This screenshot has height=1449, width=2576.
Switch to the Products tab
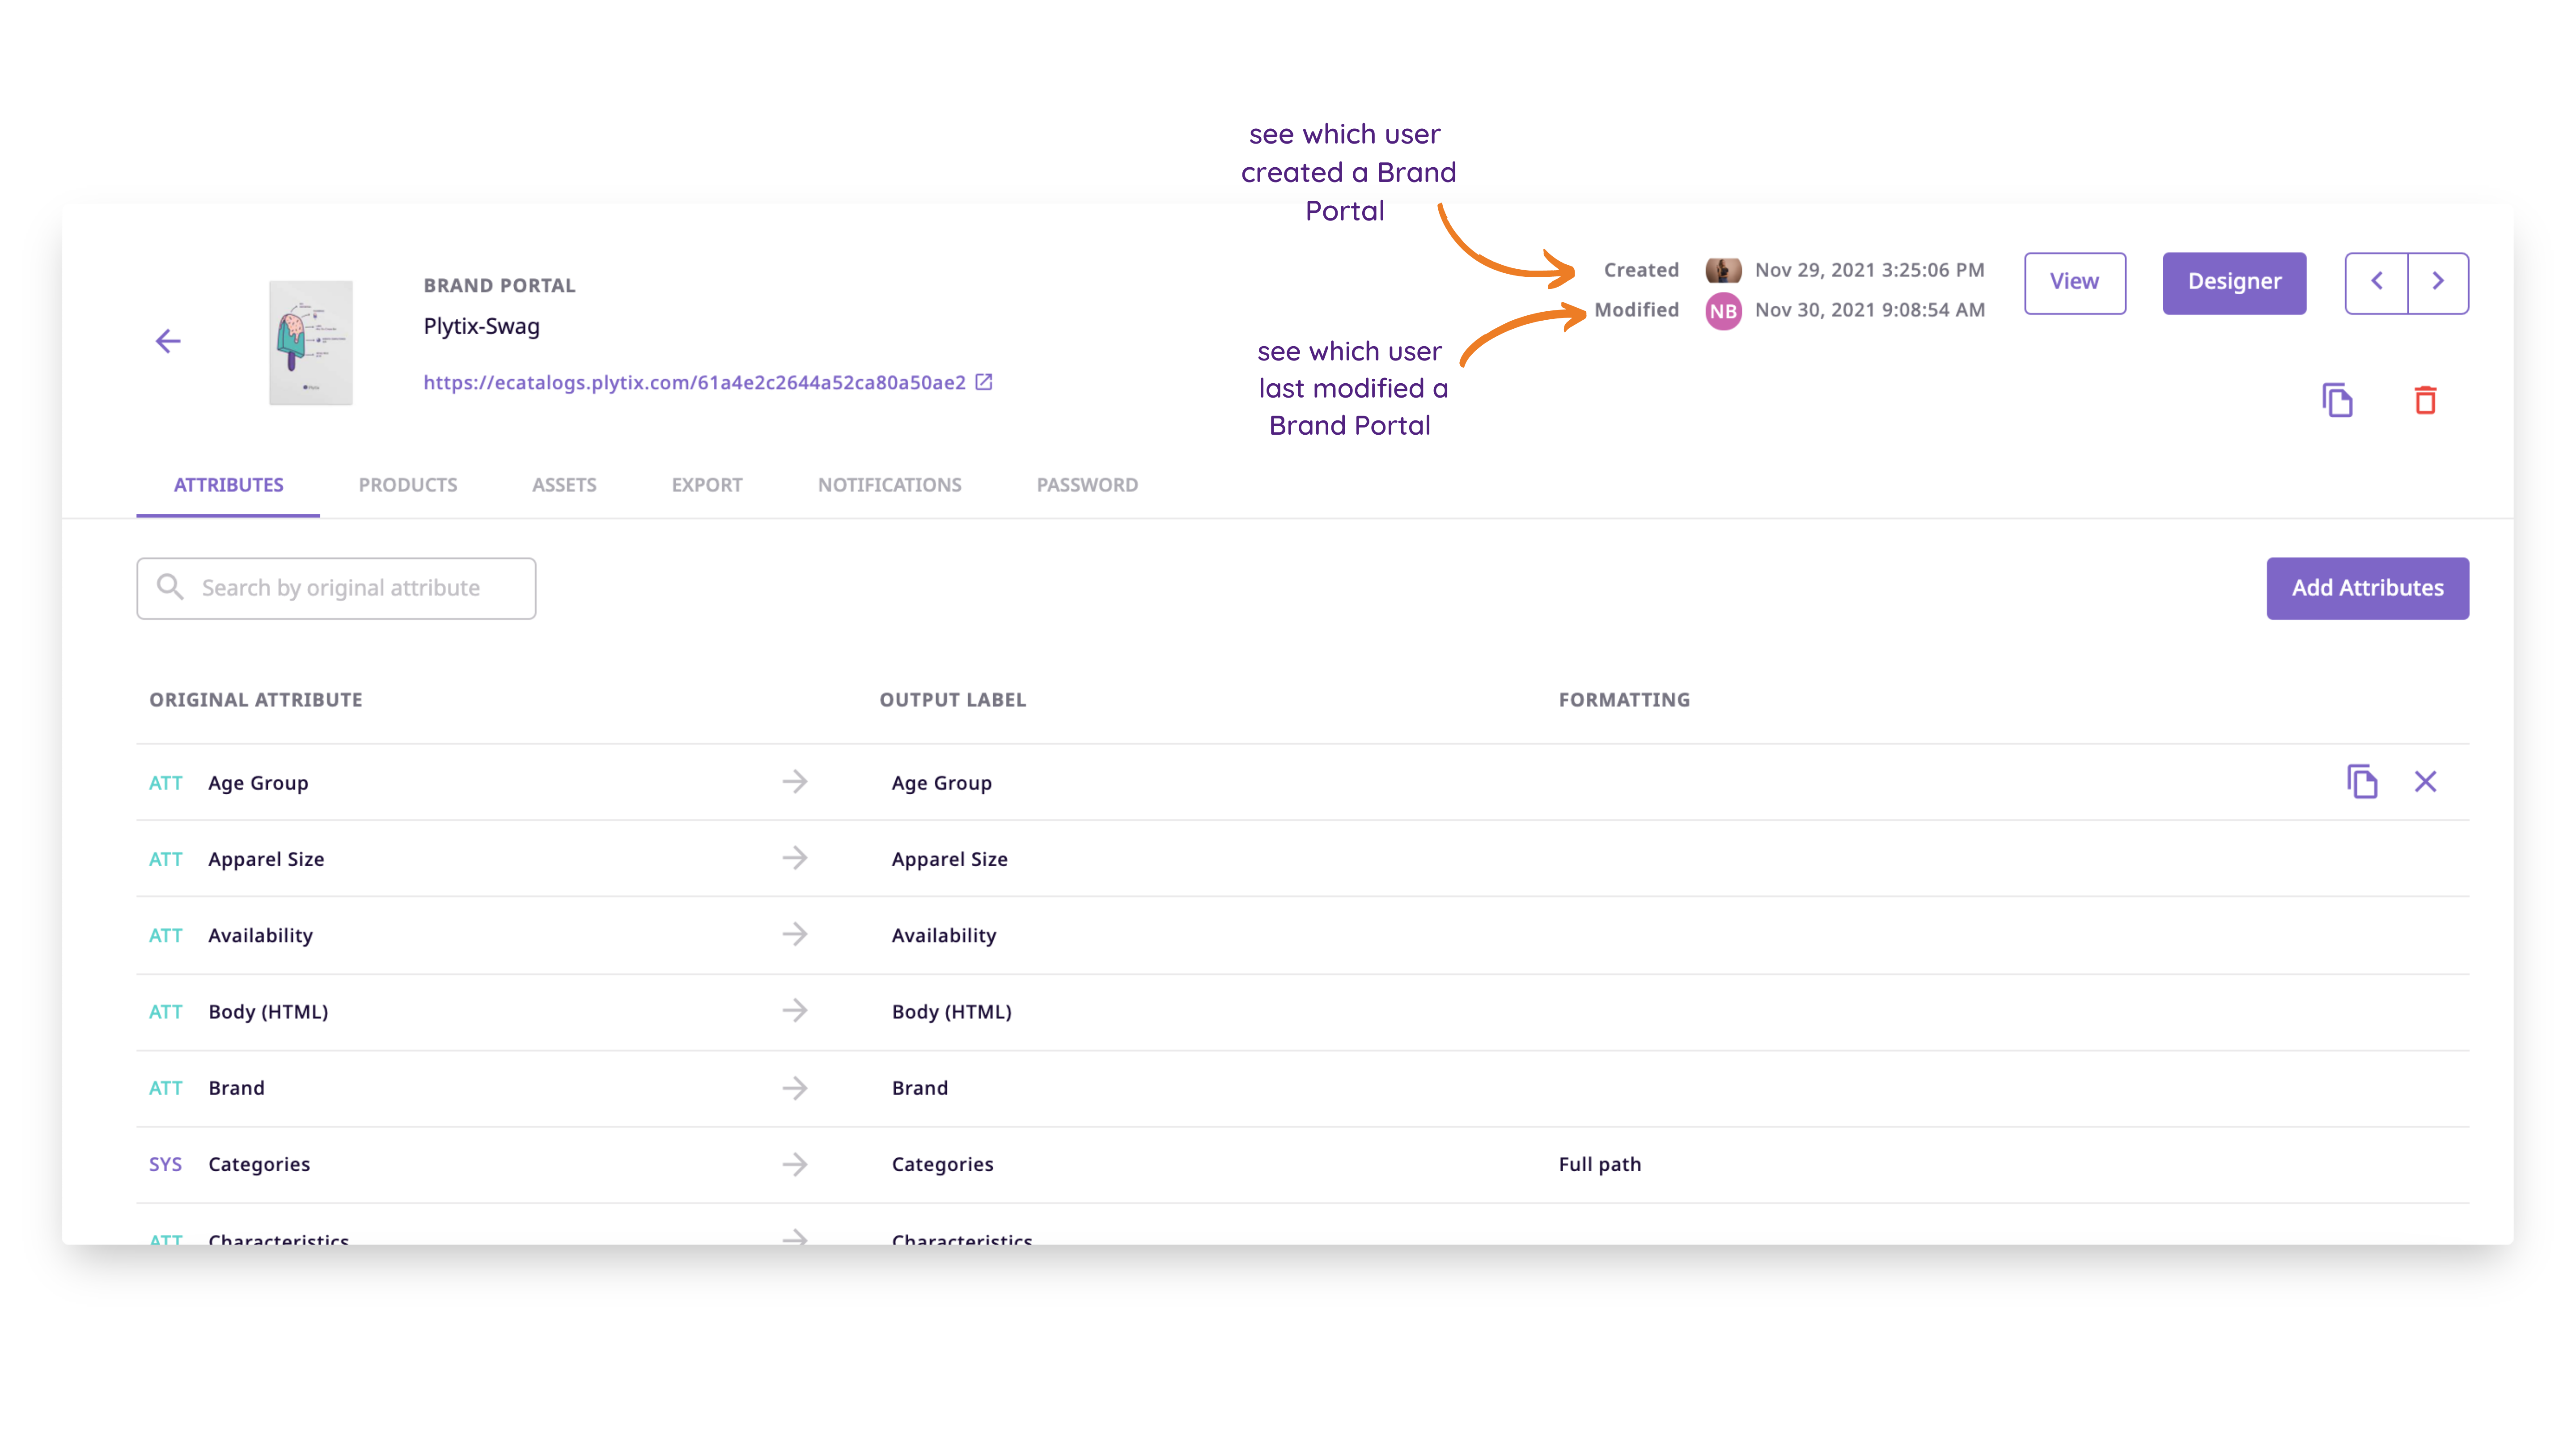(408, 485)
